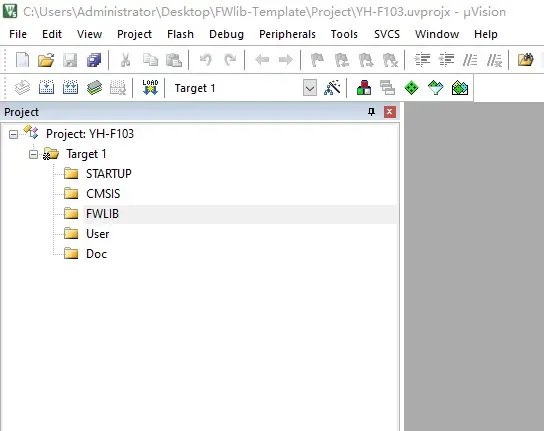
Task: Click the Build target icon
Action: 46,87
